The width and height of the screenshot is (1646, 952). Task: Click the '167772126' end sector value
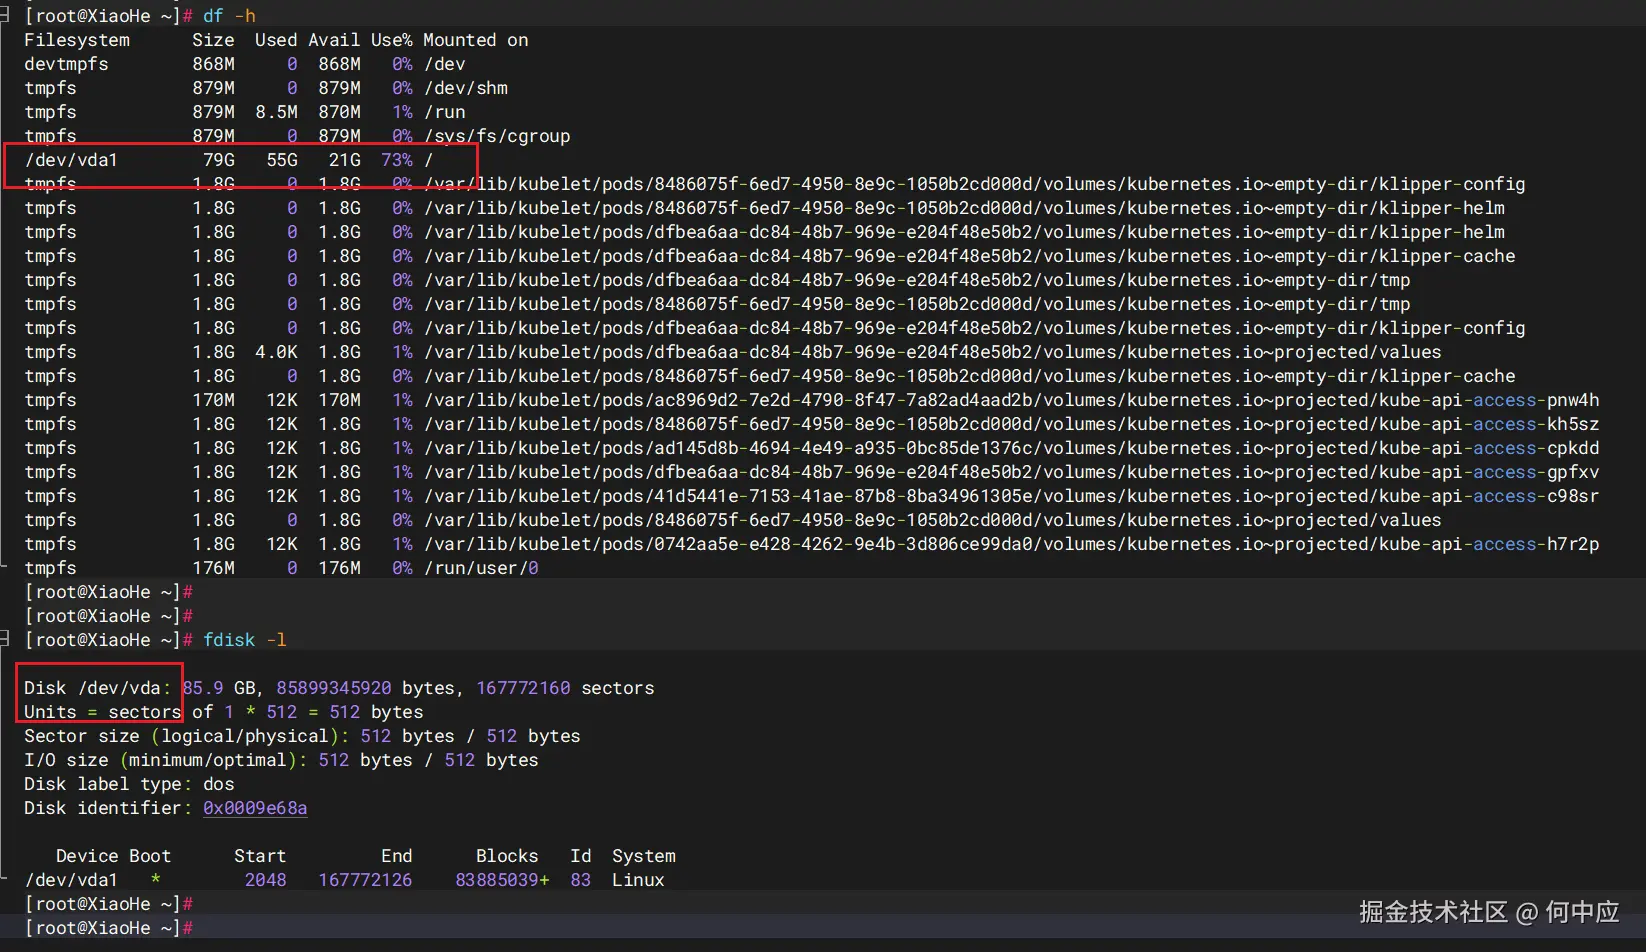coord(365,880)
